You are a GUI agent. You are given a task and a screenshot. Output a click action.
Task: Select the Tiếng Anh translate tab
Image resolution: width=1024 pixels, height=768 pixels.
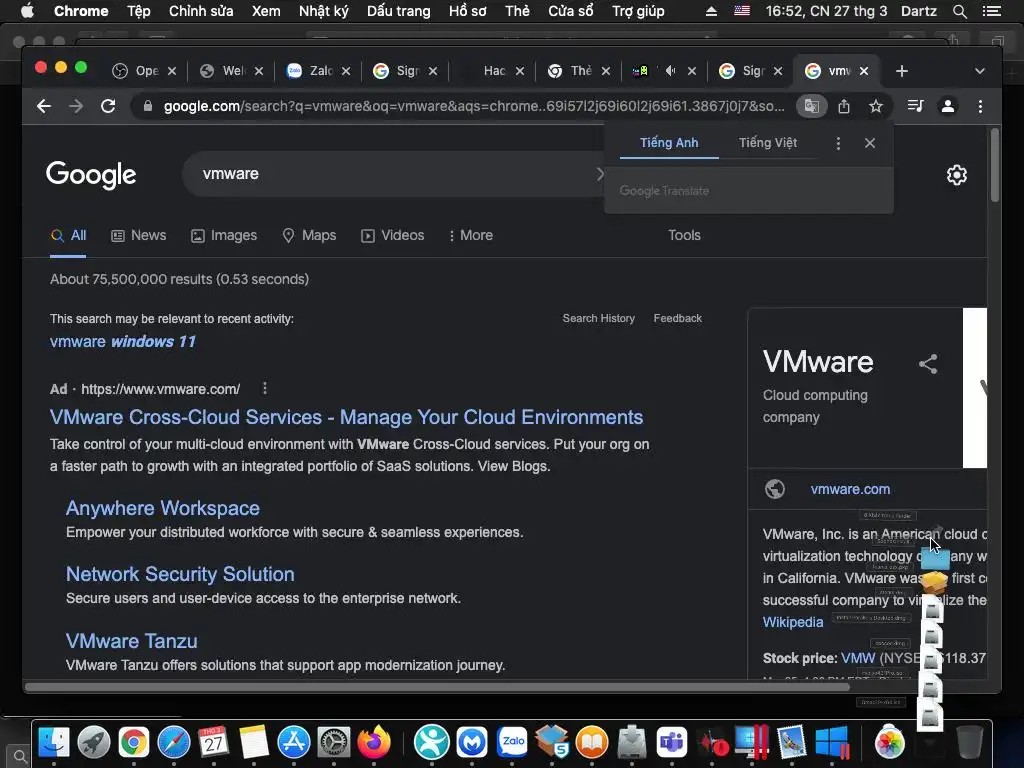click(x=669, y=142)
